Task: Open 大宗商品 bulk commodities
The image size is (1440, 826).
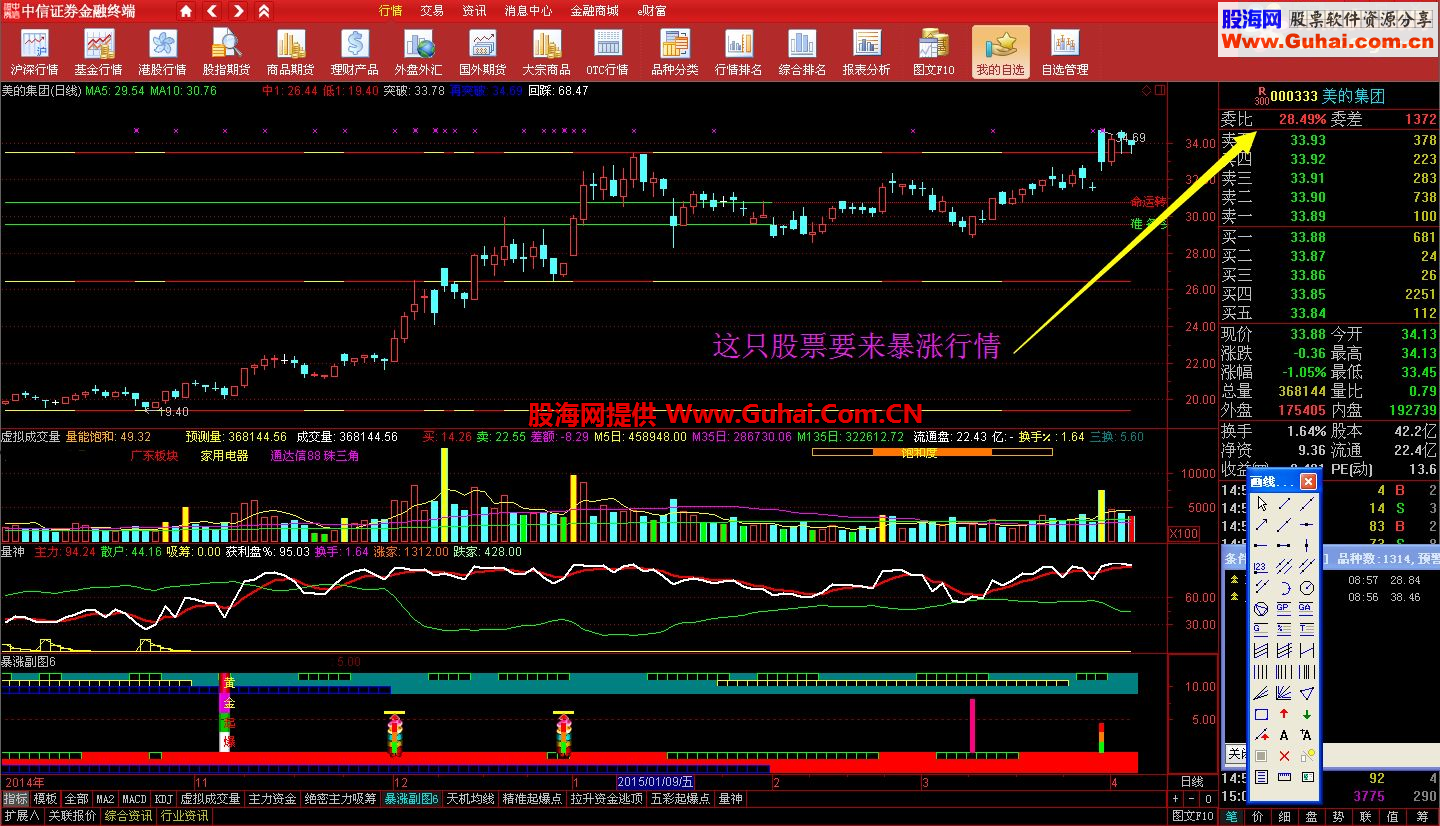Action: coord(546,53)
